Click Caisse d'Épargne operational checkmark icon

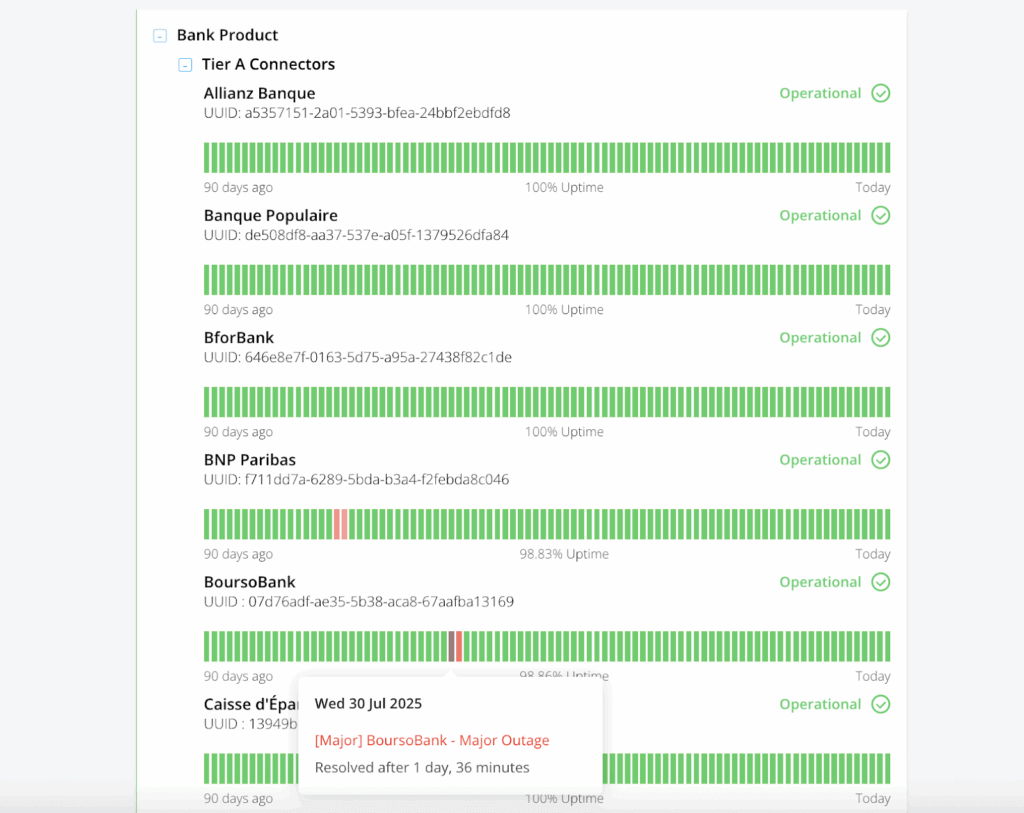tap(880, 704)
